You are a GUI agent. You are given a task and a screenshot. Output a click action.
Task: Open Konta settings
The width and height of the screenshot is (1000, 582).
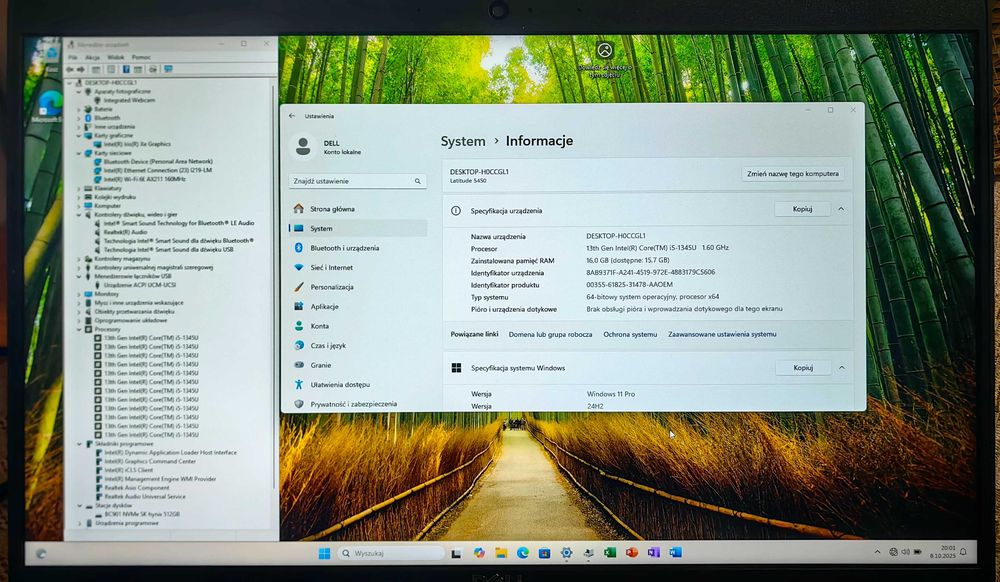coord(357,326)
